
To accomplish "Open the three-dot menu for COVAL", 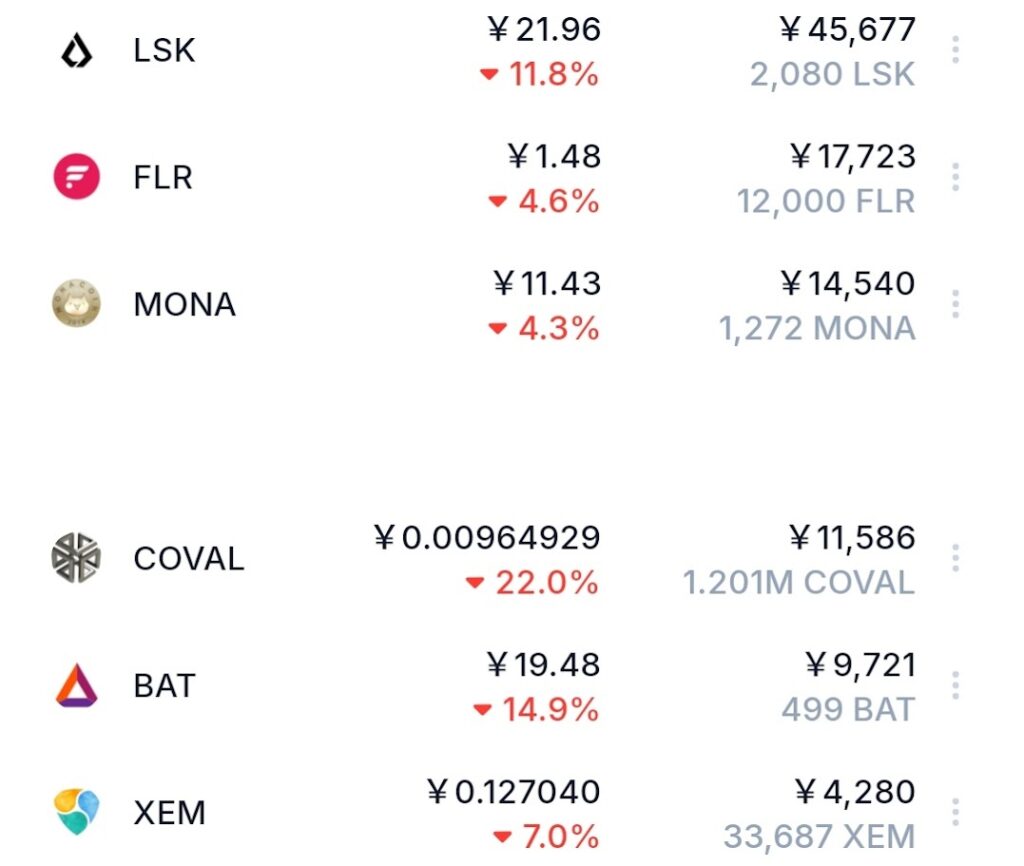I will point(955,558).
